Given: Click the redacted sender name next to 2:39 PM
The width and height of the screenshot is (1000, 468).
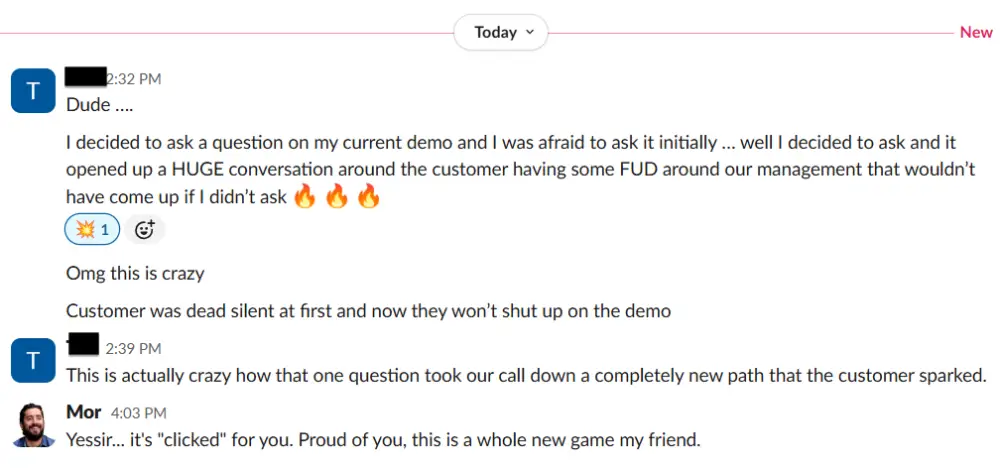Looking at the screenshot, I should click(x=84, y=346).
